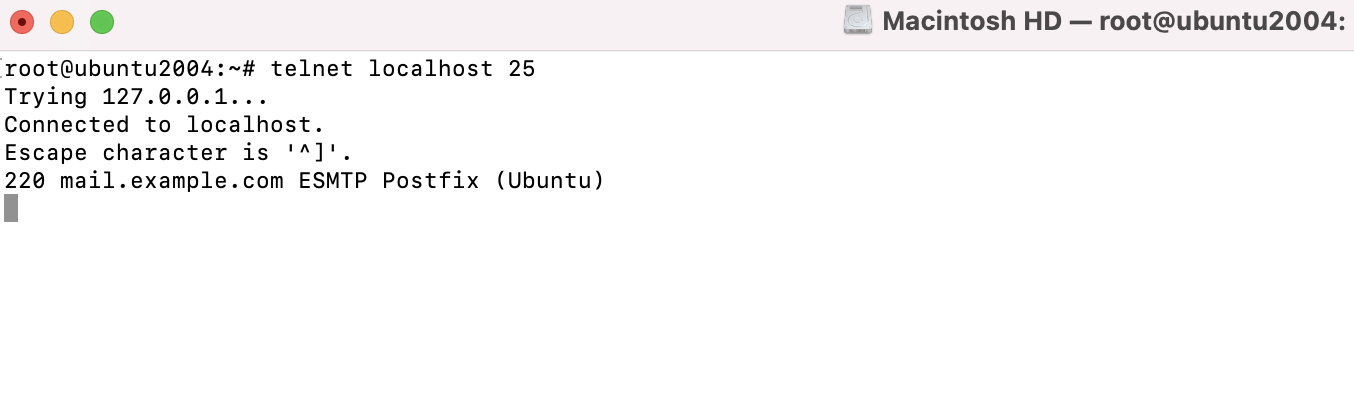This screenshot has height=398, width=1354.
Task: Click the root@ubuntu2004 shell prompt
Action: coord(131,69)
